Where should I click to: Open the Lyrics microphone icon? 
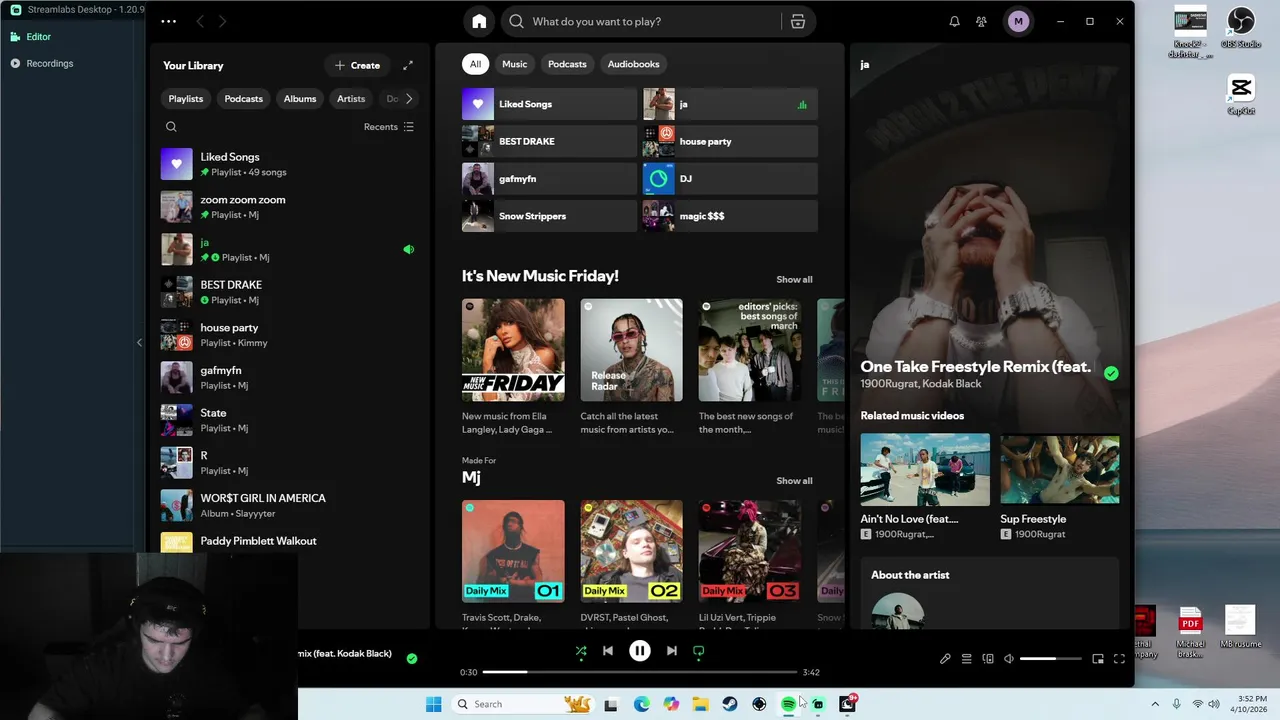945,659
